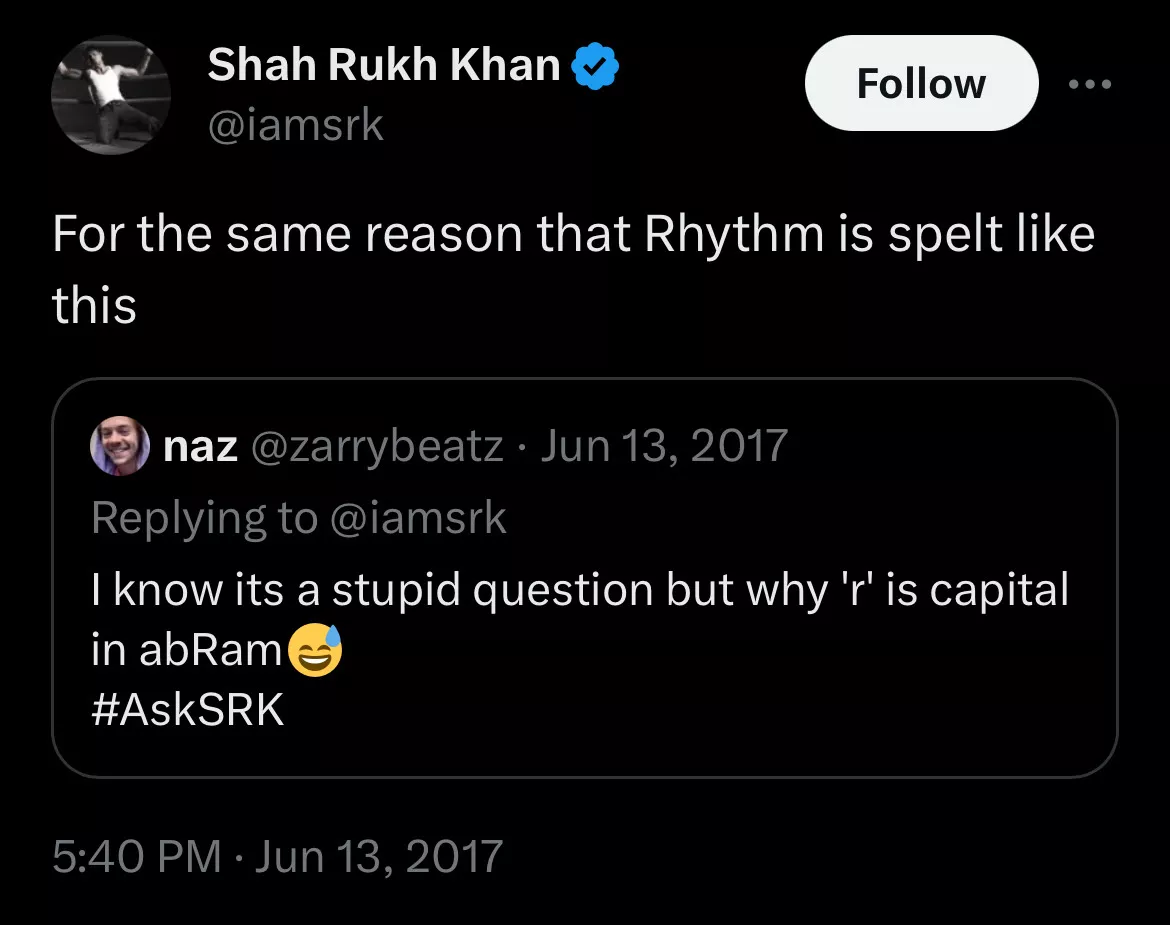1170x925 pixels.
Task: Click the naz display name
Action: pyautogui.click(x=200, y=446)
